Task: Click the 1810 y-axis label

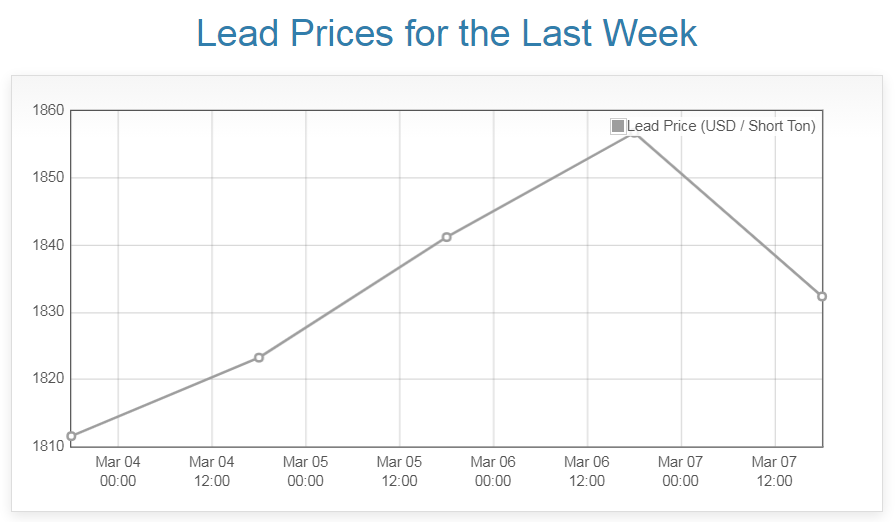Action: 48,446
